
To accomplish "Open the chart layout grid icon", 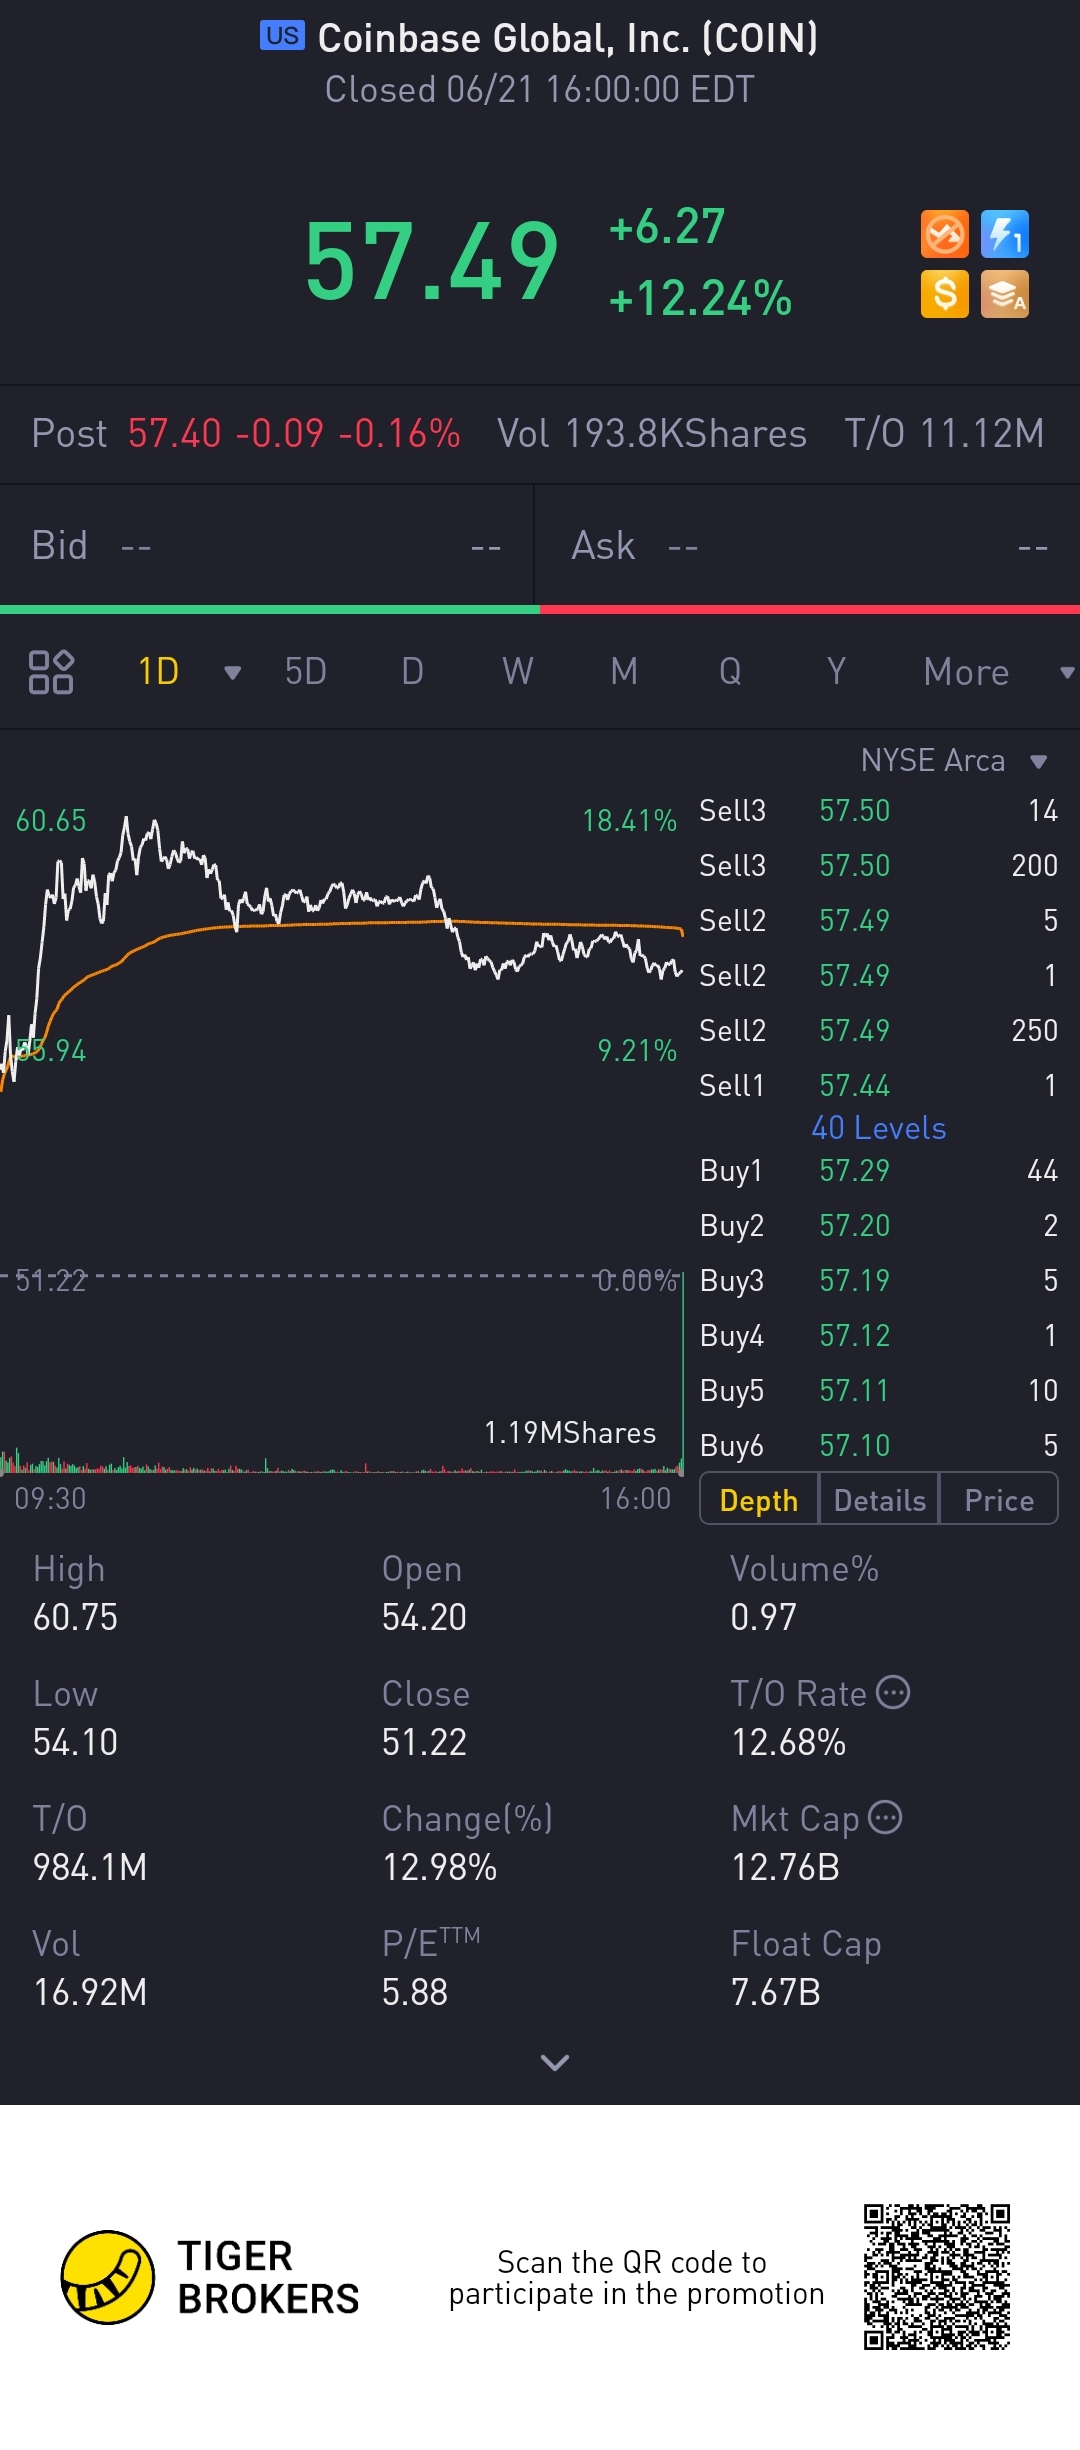I will [x=51, y=672].
